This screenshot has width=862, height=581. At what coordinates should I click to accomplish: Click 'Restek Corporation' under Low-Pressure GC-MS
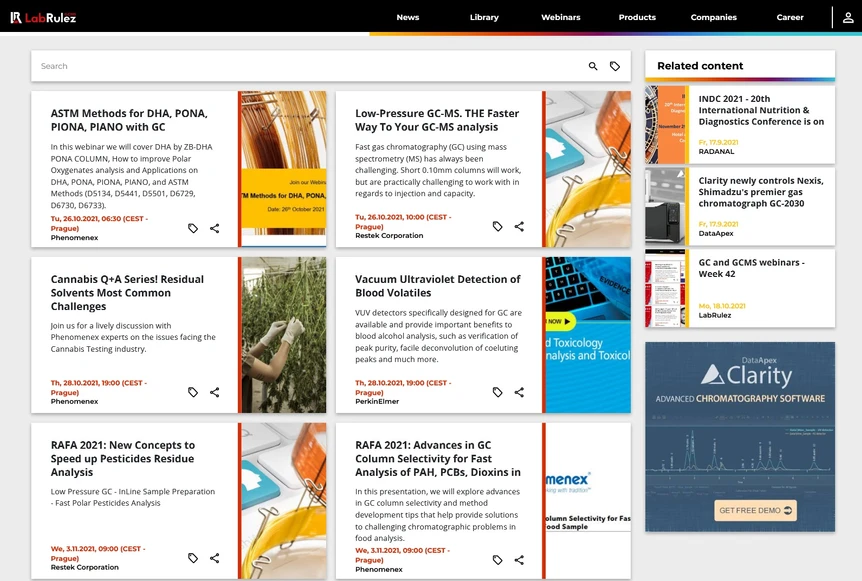click(x=389, y=235)
